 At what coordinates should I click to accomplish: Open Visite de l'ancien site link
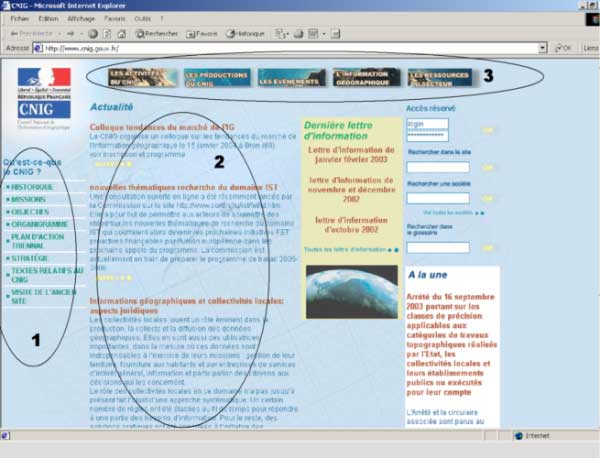click(x=43, y=297)
